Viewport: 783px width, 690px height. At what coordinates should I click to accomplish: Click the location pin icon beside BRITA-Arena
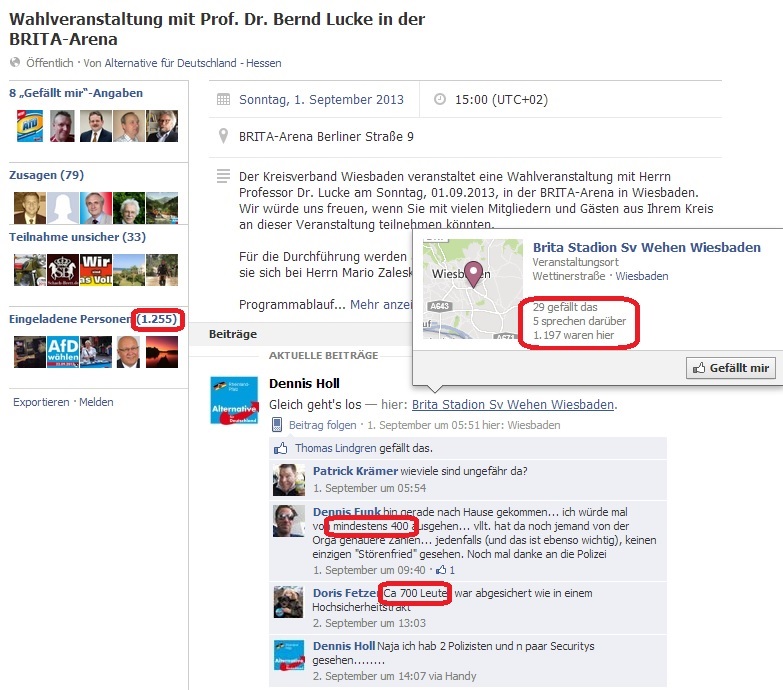click(224, 136)
